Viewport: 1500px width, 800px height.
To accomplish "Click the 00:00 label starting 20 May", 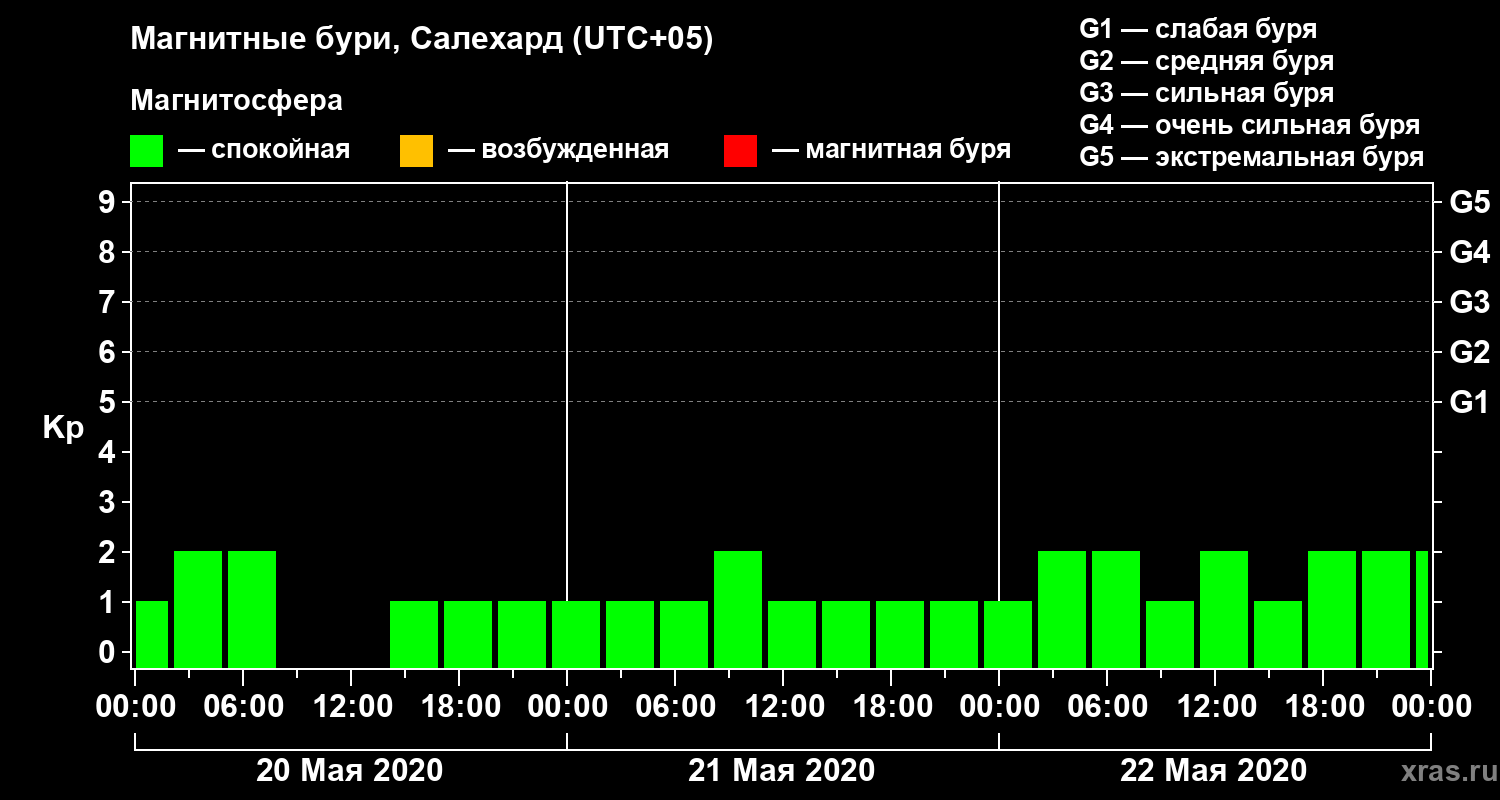I will tap(135, 707).
